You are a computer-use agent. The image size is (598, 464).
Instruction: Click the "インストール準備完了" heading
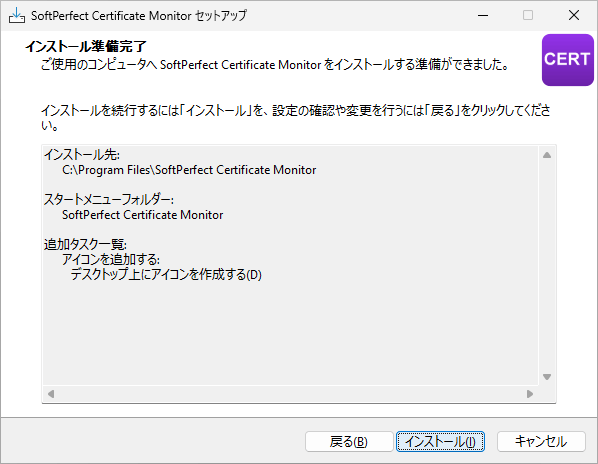click(x=86, y=47)
